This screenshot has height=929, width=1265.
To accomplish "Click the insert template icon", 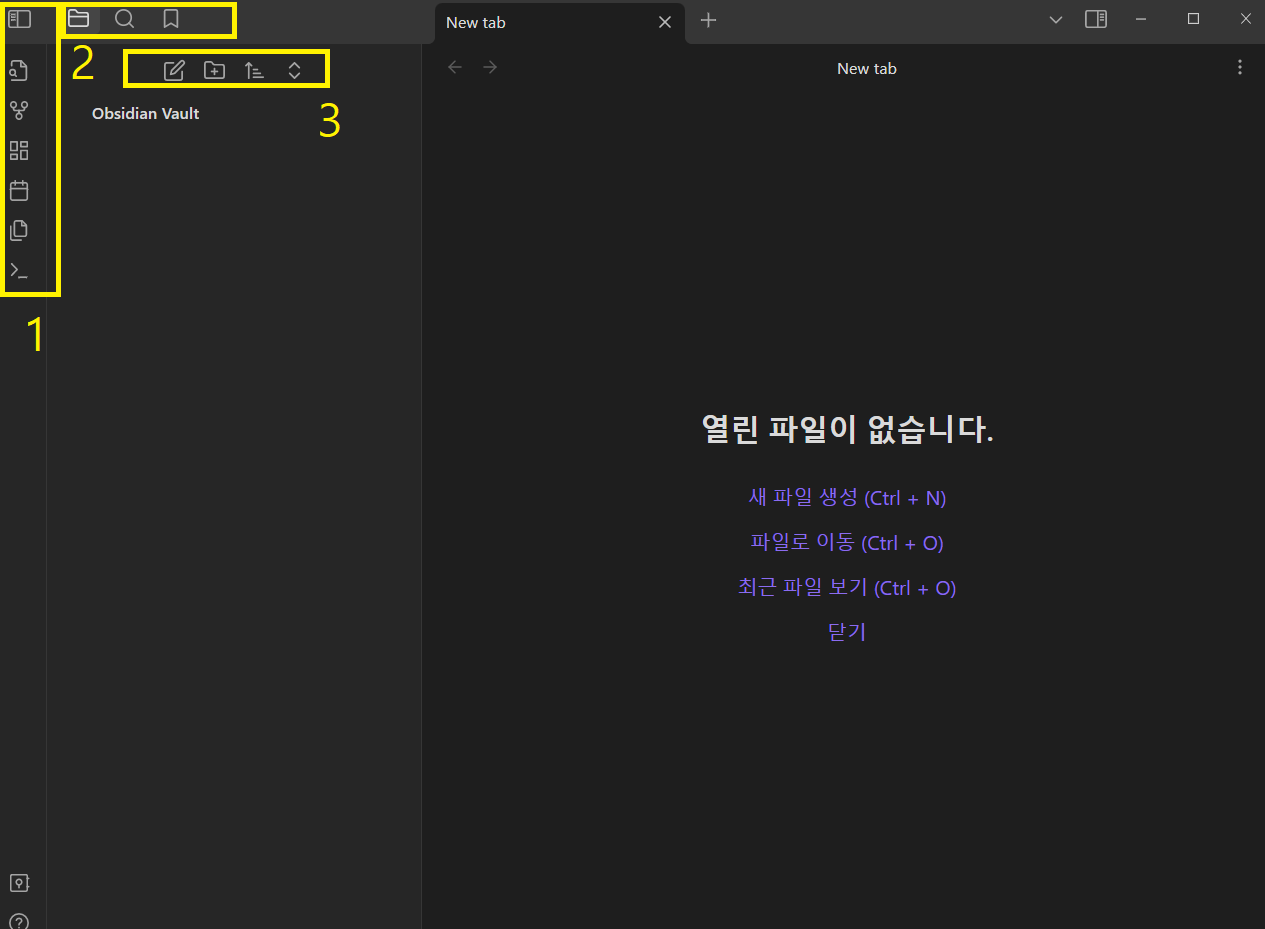I will [x=19, y=231].
